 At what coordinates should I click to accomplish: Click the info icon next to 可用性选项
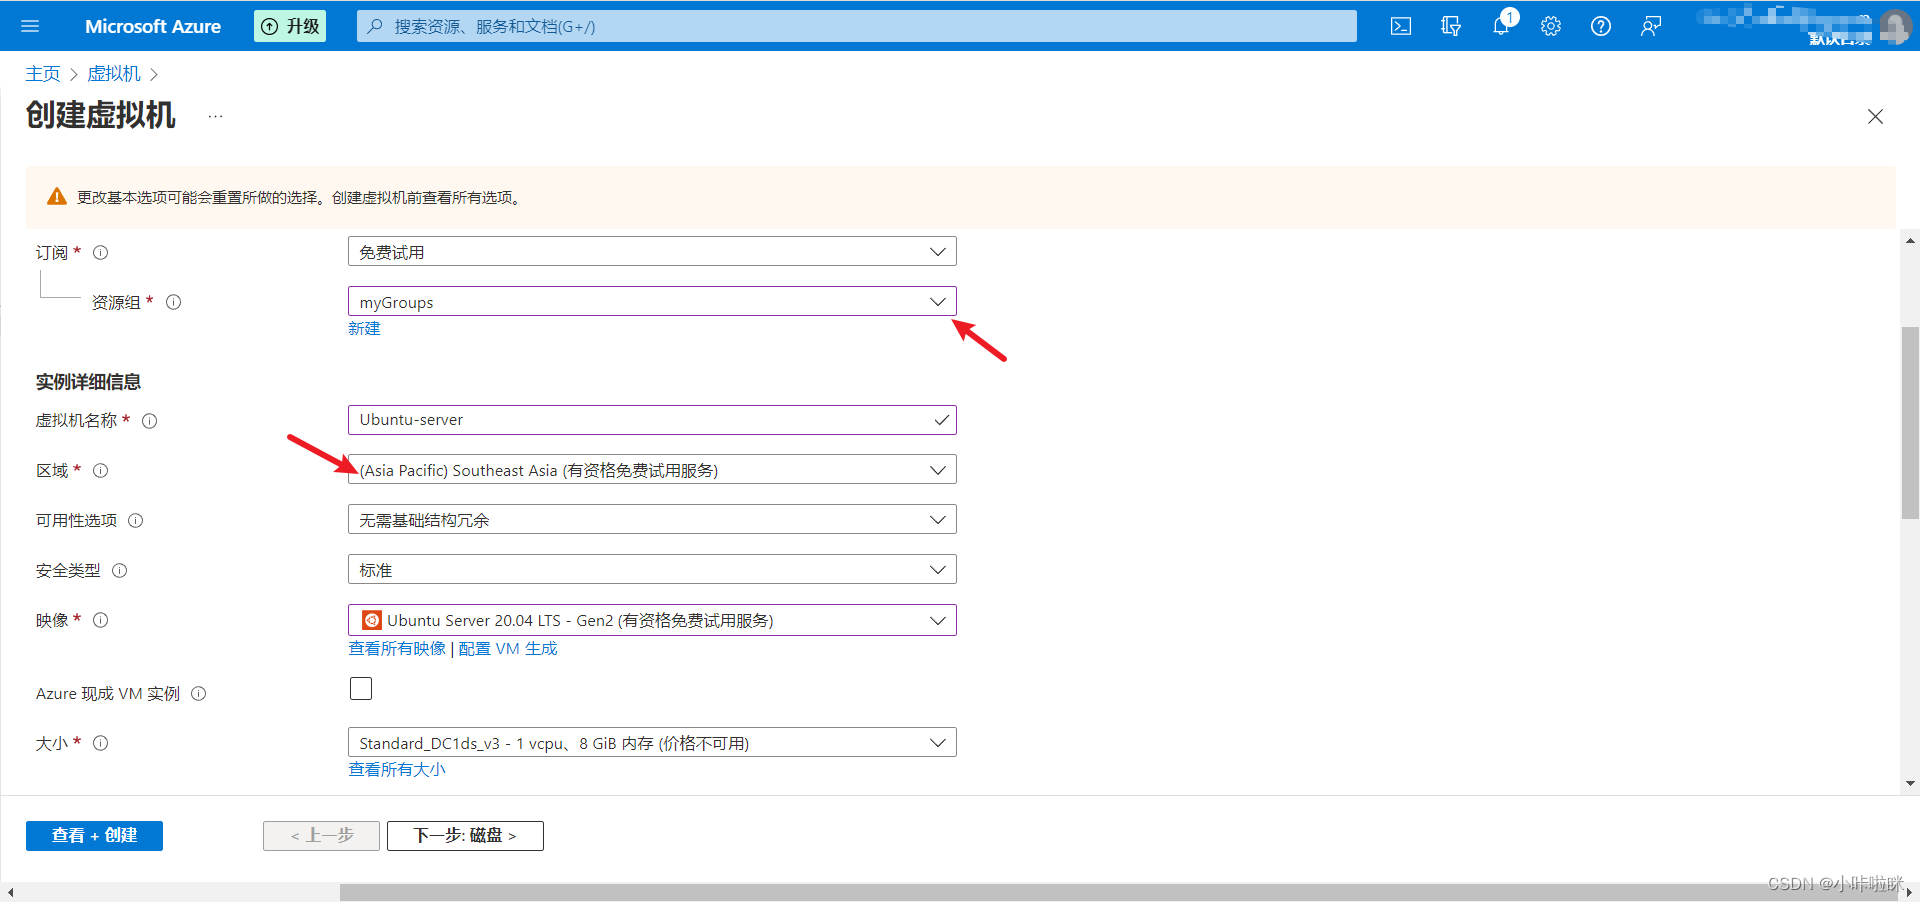136,521
